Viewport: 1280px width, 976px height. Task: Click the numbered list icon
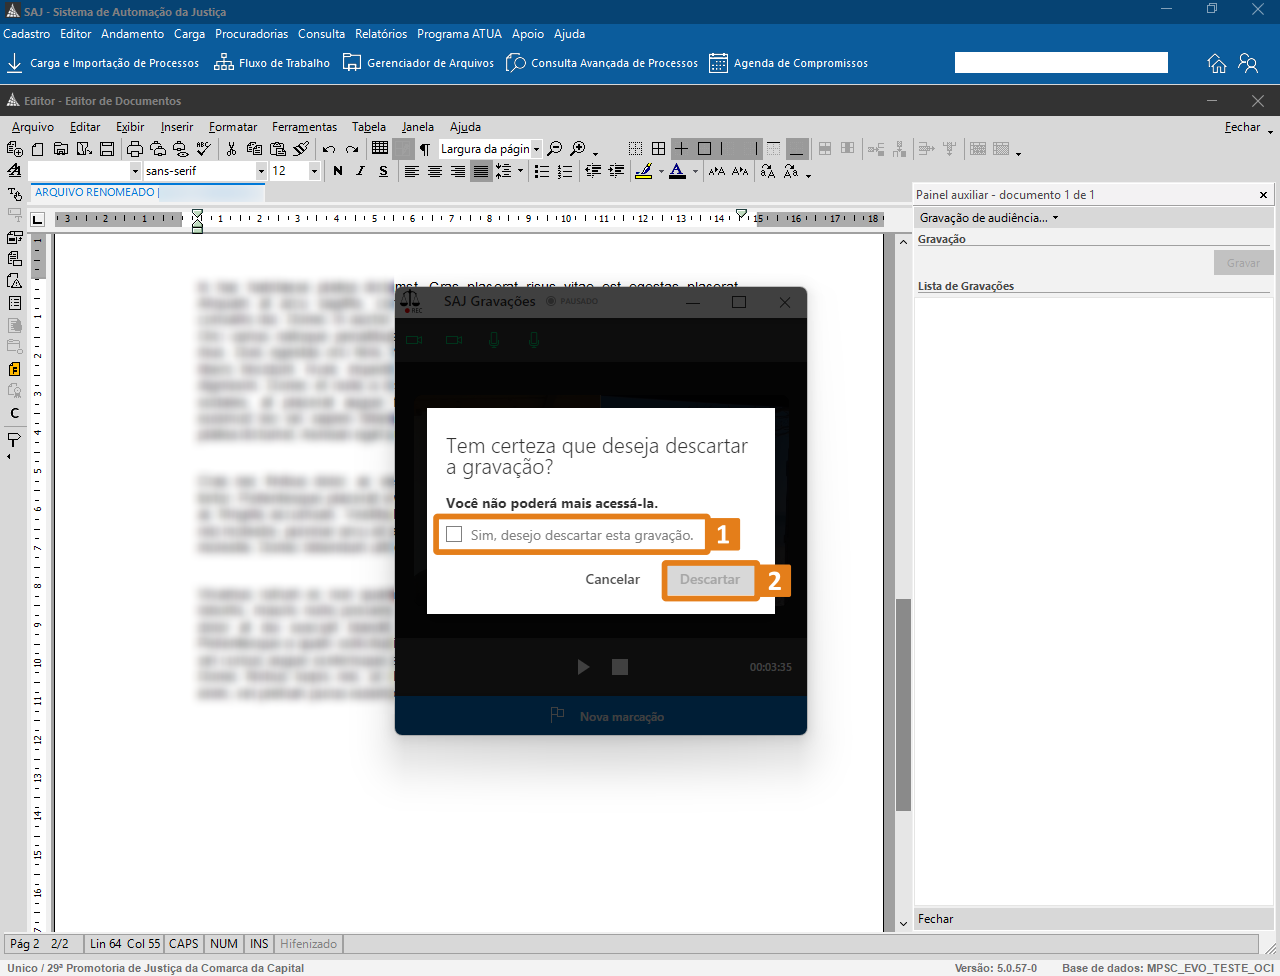(x=565, y=171)
